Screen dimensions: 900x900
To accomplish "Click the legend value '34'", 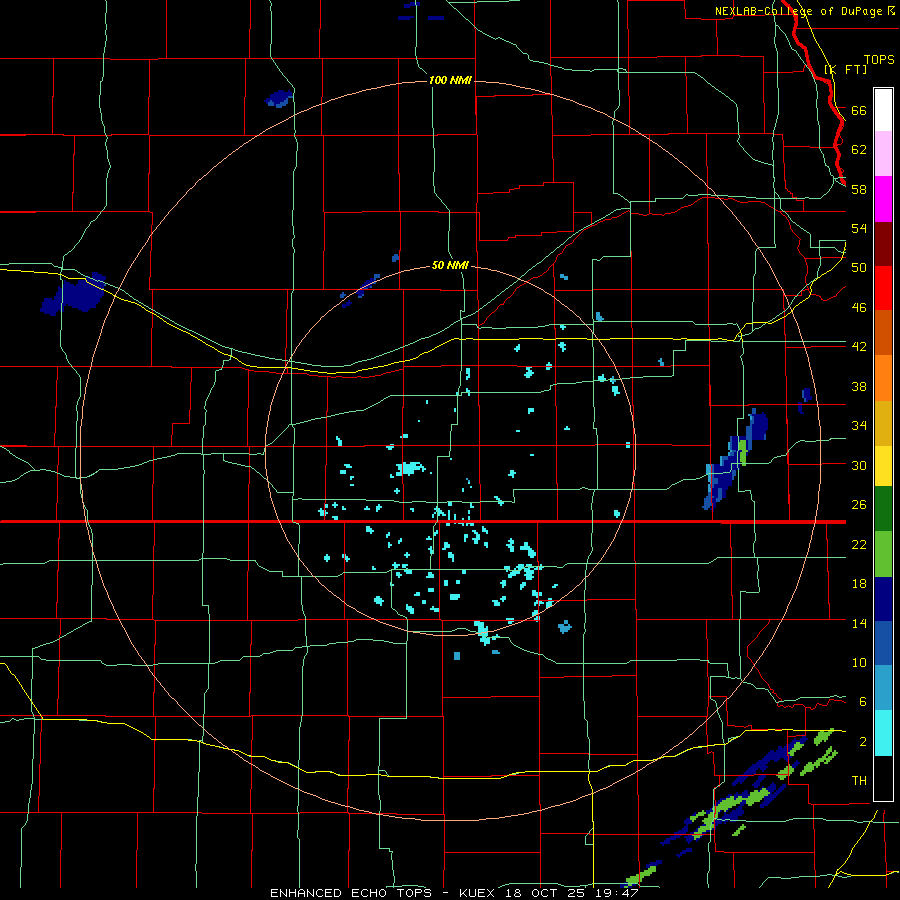I will click(x=859, y=426).
